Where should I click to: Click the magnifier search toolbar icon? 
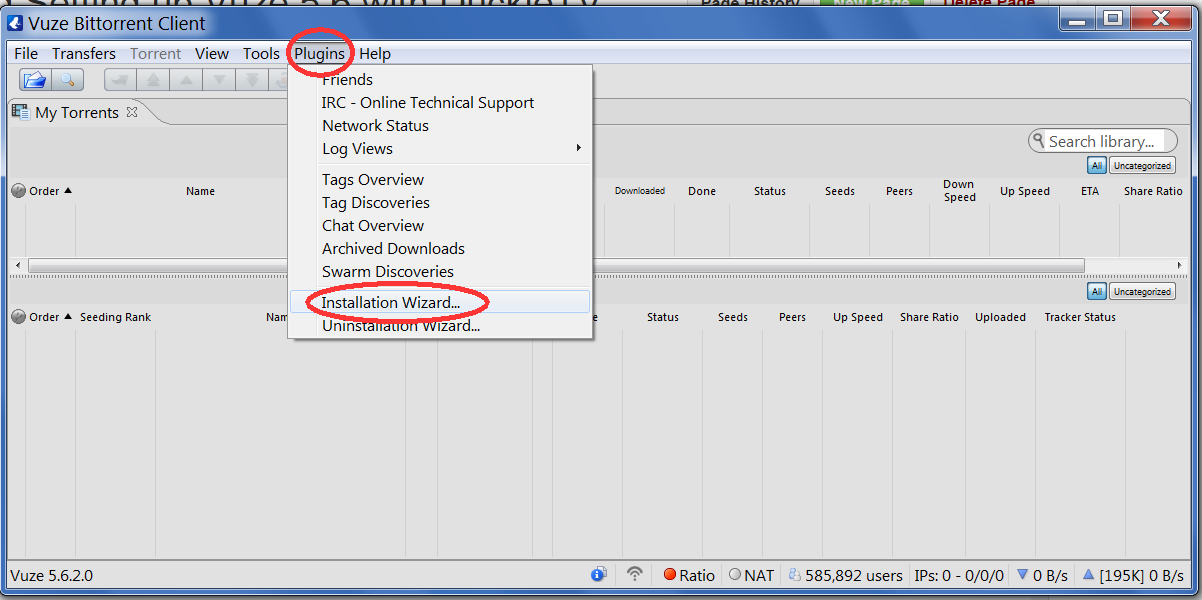(67, 80)
